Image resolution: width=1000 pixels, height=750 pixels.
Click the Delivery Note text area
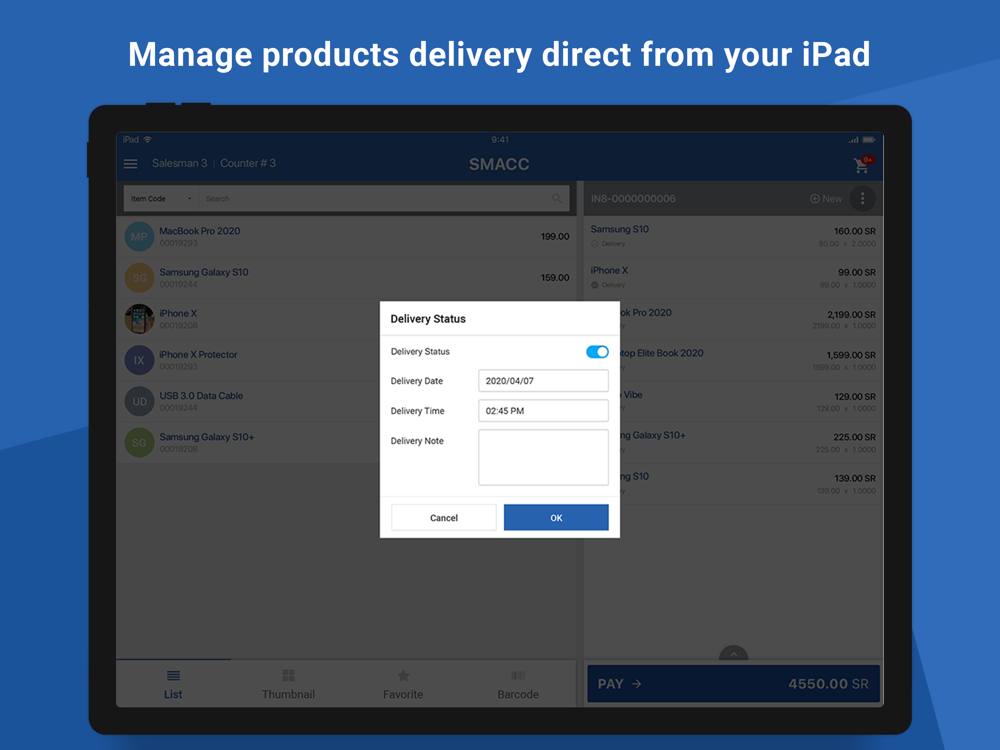pyautogui.click(x=543, y=457)
